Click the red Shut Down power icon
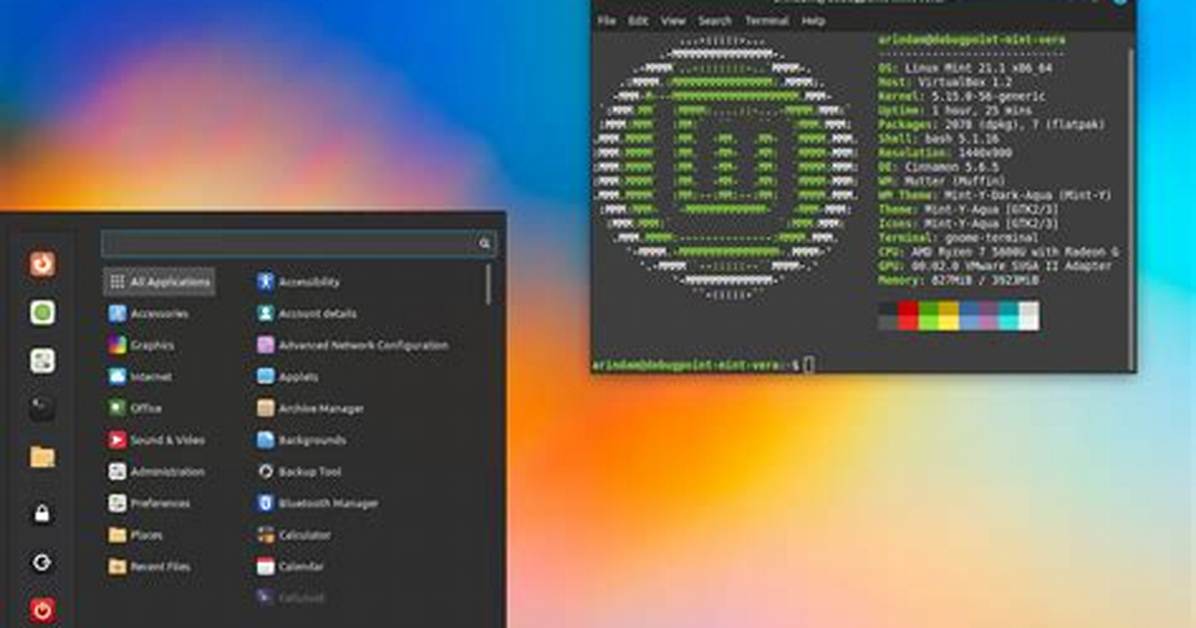Viewport: 1196px width, 628px height. tap(42, 610)
